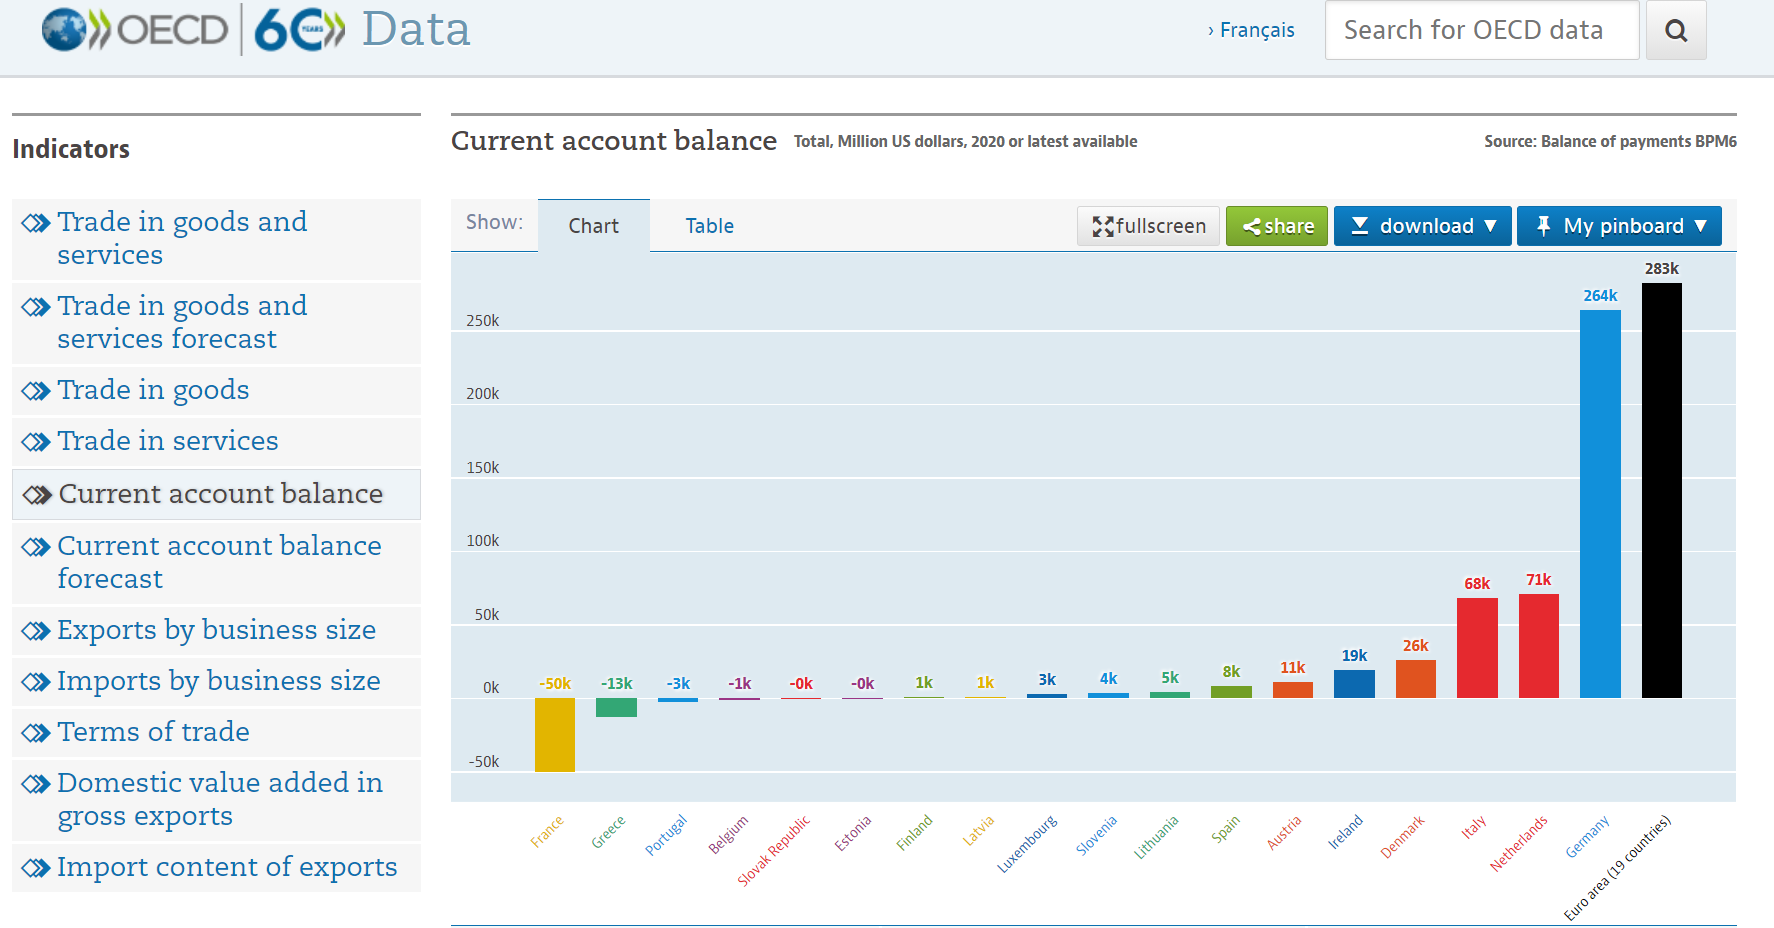Screen dimensions: 1774x928
Task: Click the black Euro area bar
Action: 1661,490
